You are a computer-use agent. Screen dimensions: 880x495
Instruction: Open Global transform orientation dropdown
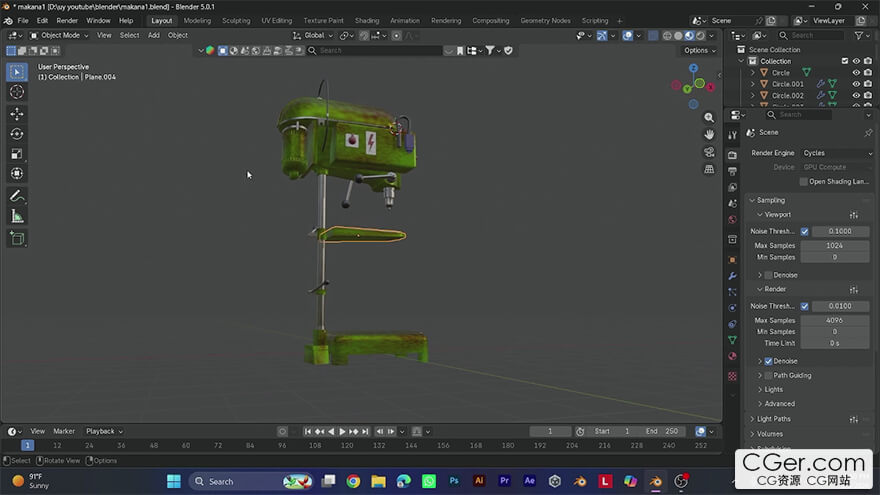(x=313, y=35)
